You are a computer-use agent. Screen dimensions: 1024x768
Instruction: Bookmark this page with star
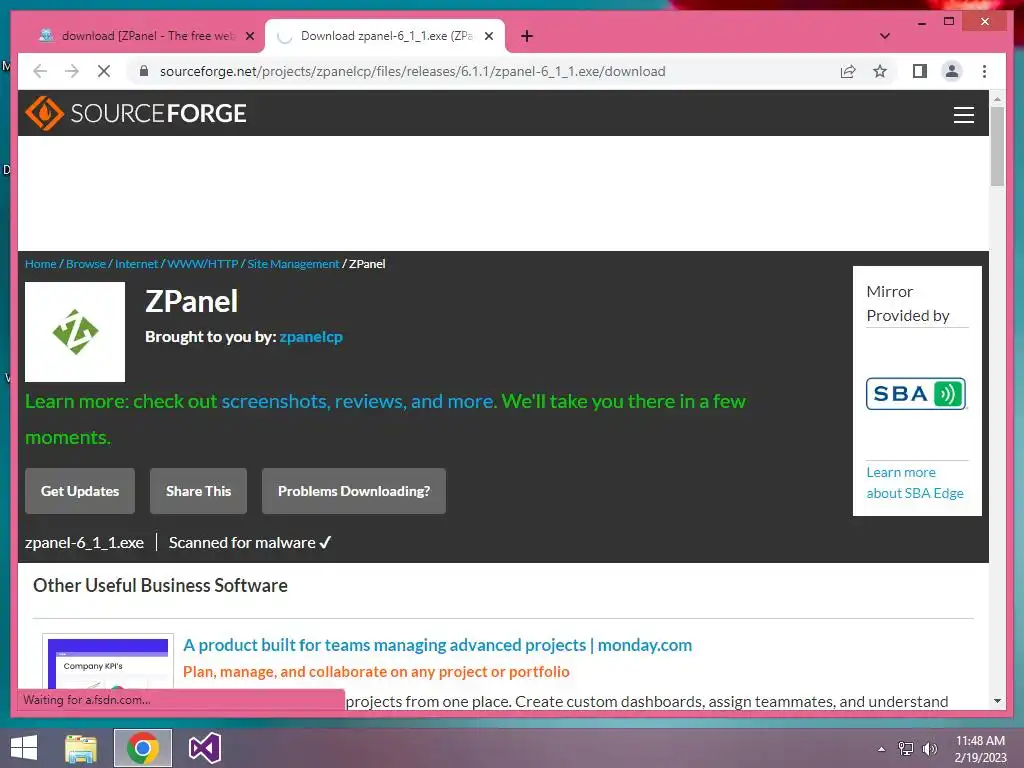coord(880,71)
